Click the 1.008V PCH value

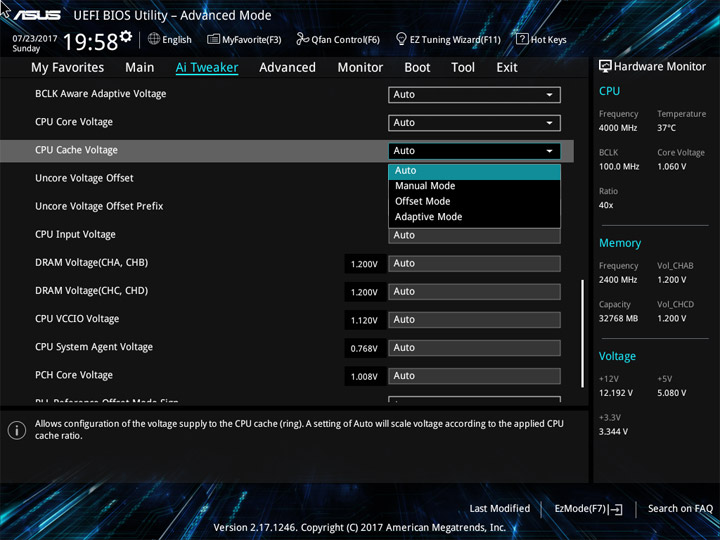point(365,377)
